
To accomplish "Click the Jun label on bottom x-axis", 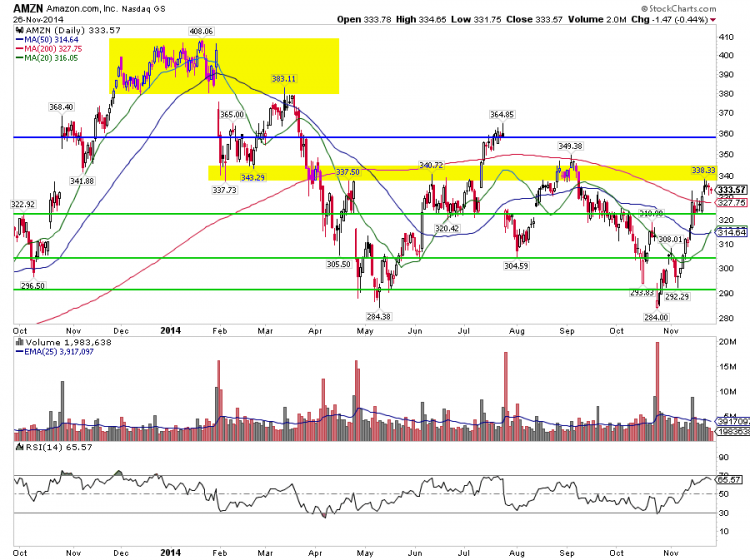I will click(x=415, y=553).
